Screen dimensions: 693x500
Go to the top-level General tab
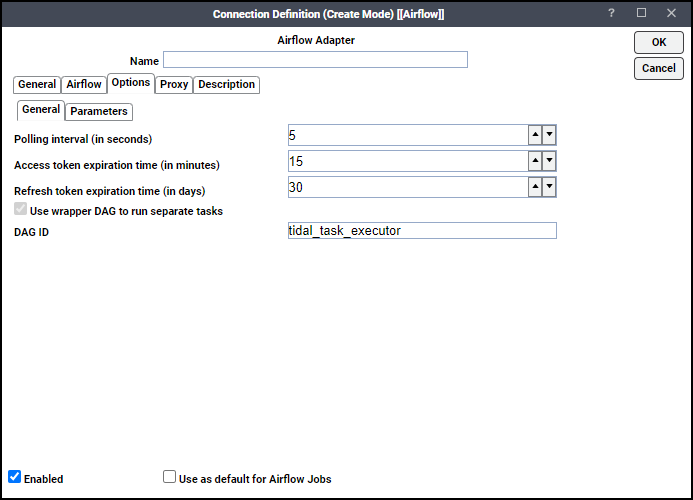37,84
